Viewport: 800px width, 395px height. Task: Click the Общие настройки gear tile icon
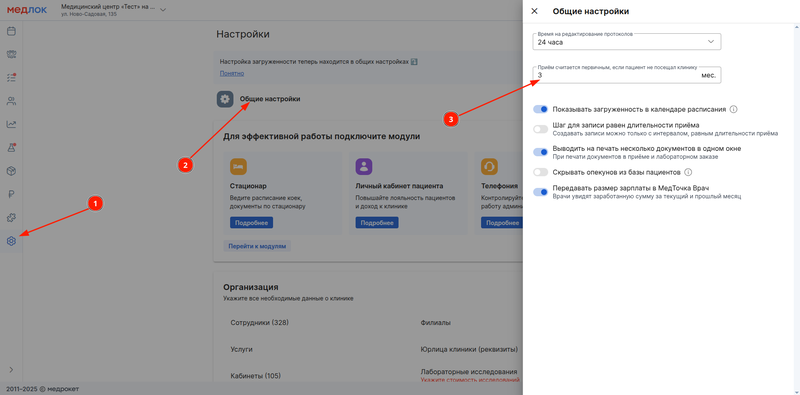(x=225, y=99)
